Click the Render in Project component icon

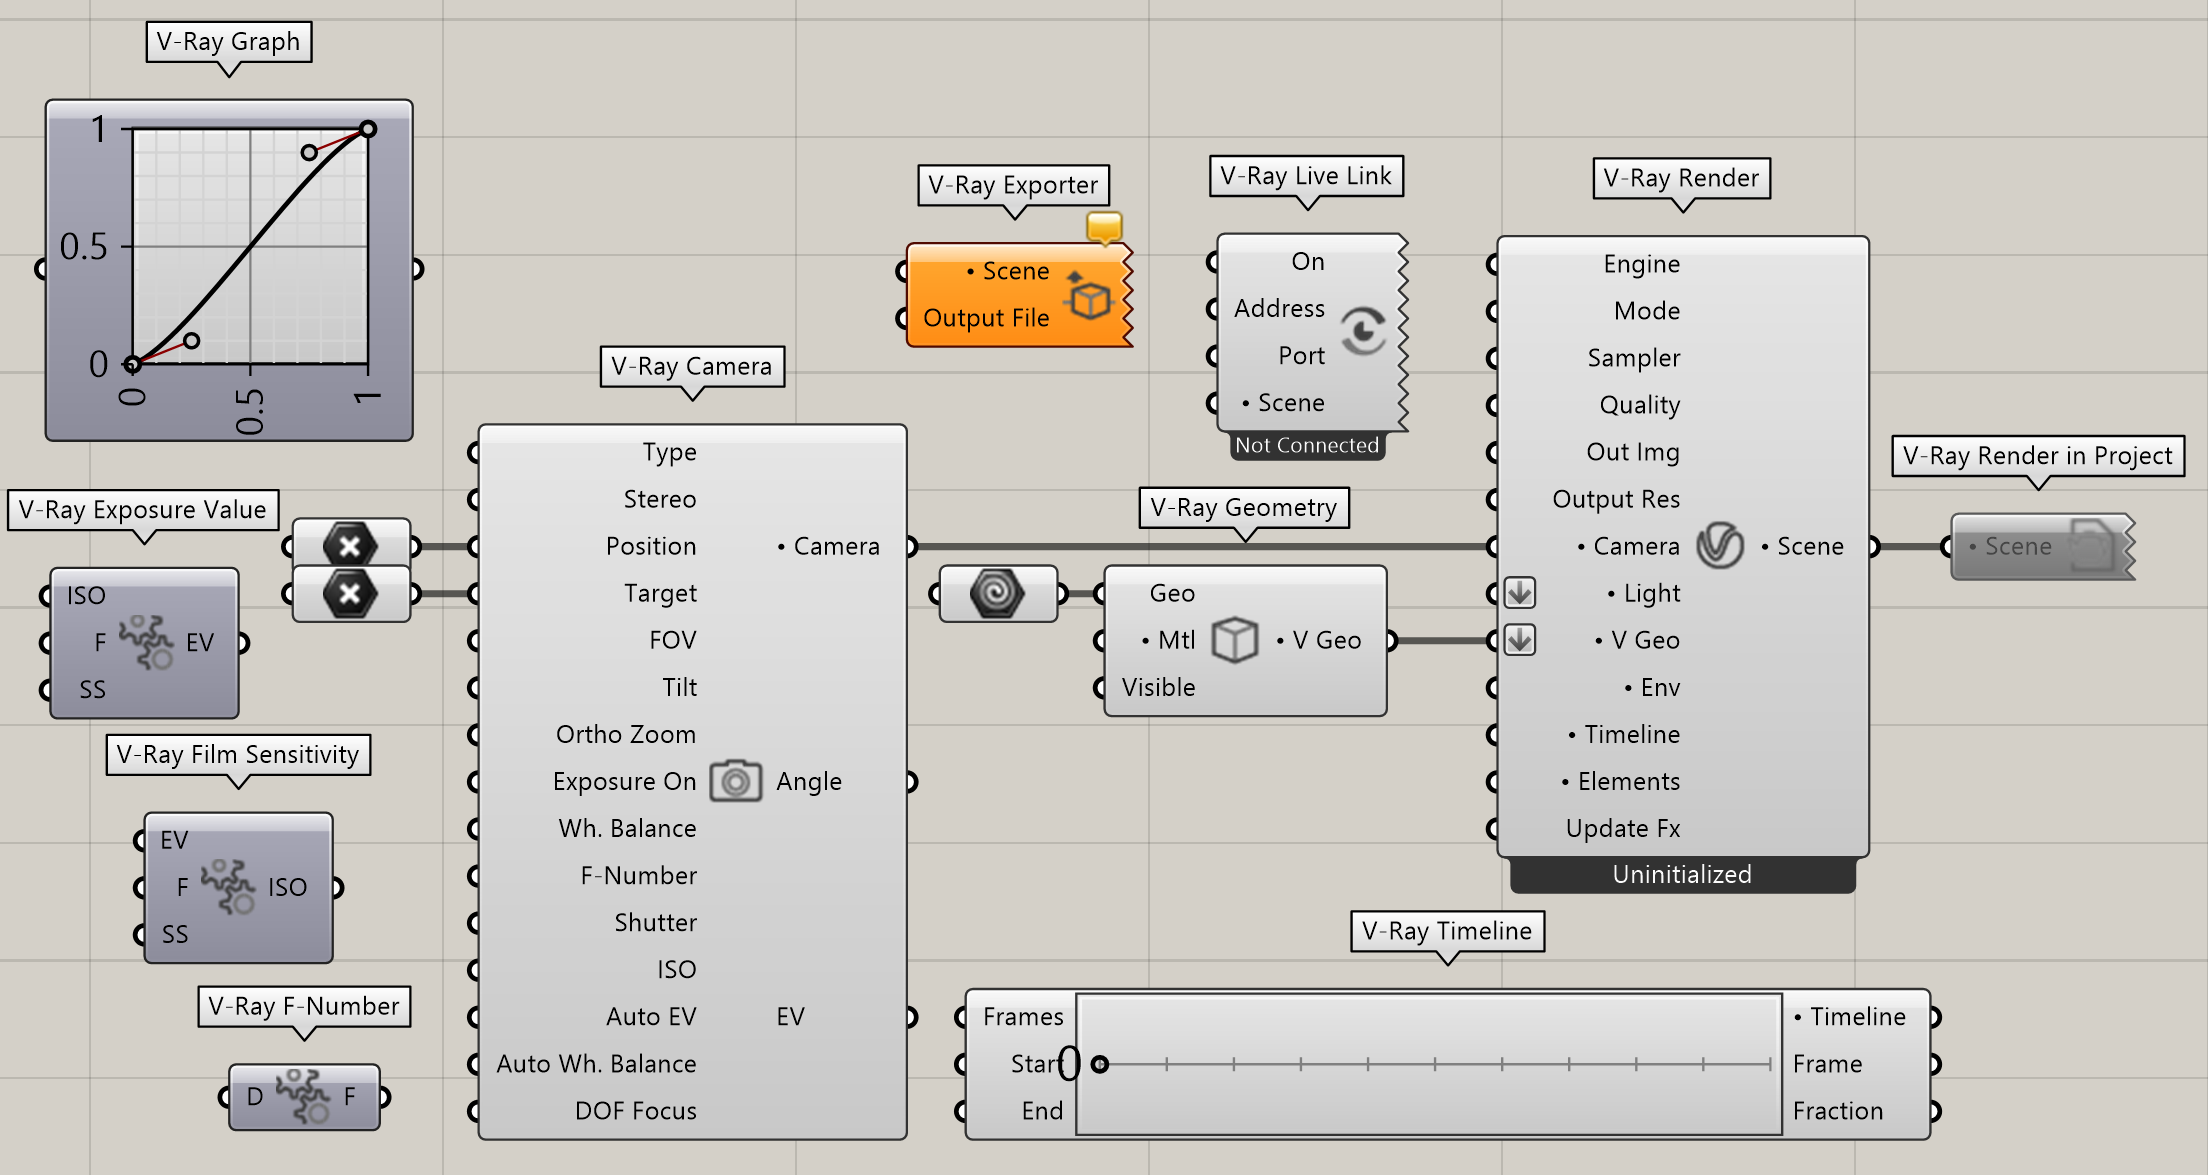tap(2090, 546)
